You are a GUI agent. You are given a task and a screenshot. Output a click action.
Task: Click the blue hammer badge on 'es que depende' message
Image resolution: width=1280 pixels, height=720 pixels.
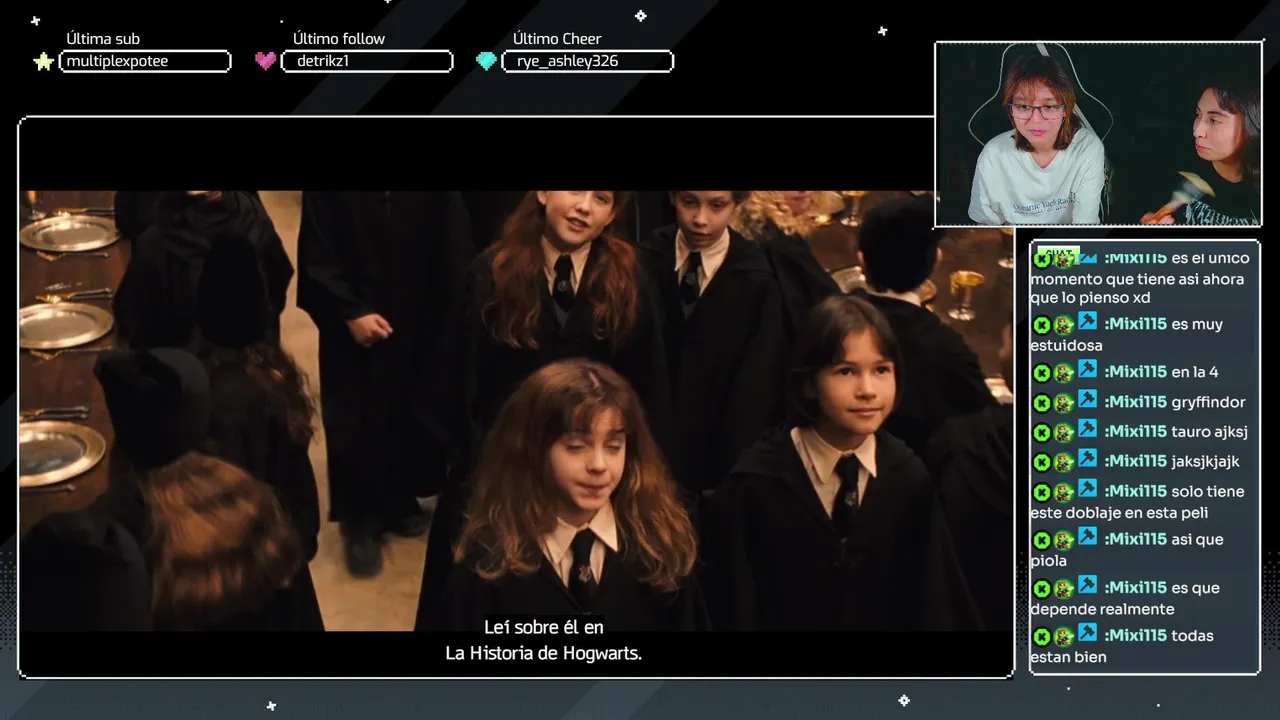[x=1088, y=585]
